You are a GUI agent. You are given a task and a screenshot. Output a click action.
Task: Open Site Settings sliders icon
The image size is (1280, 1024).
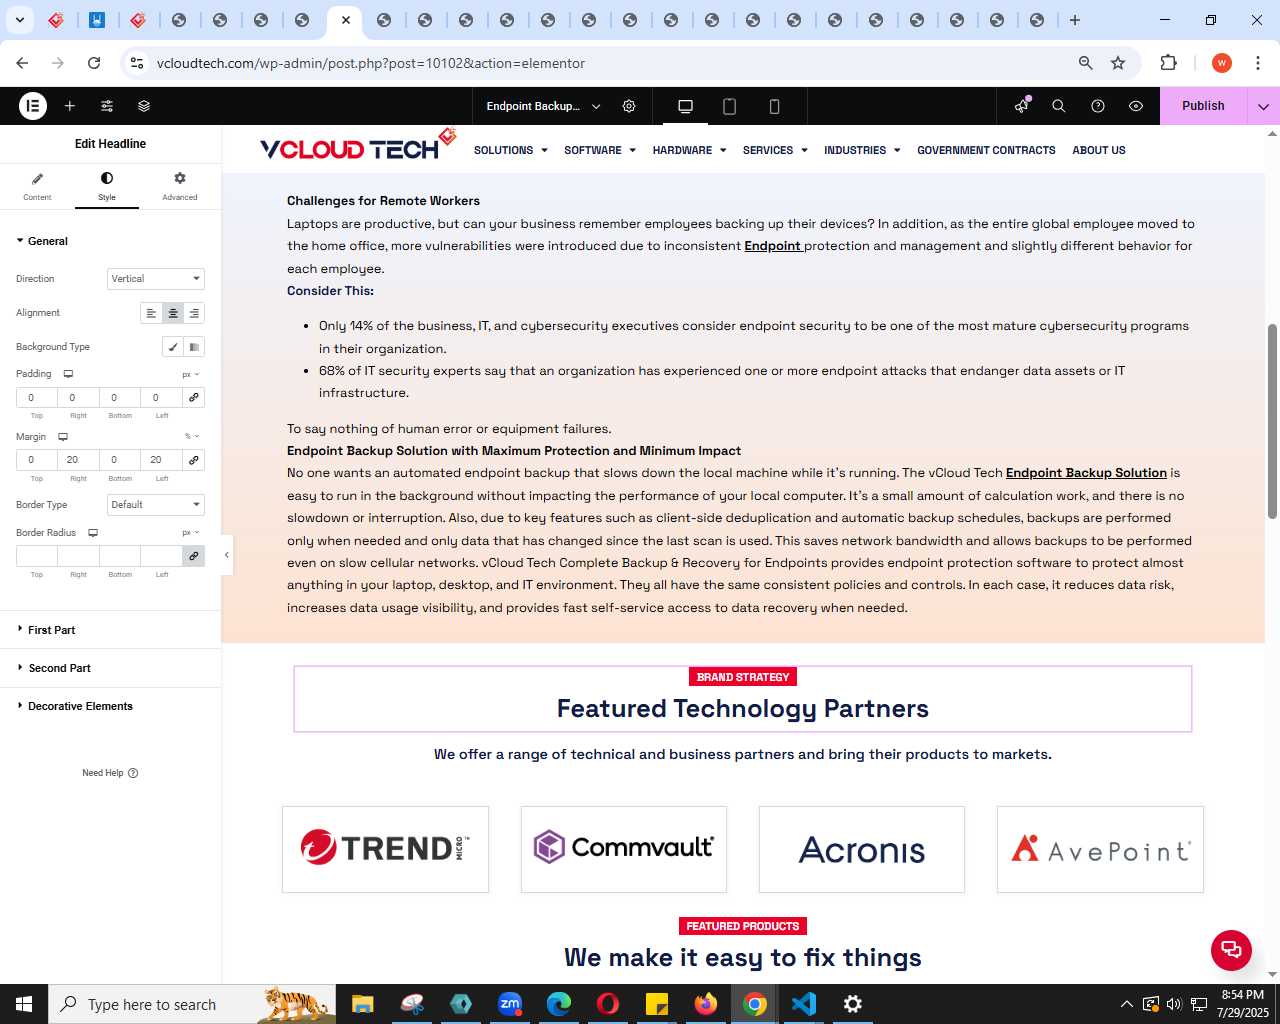(107, 106)
